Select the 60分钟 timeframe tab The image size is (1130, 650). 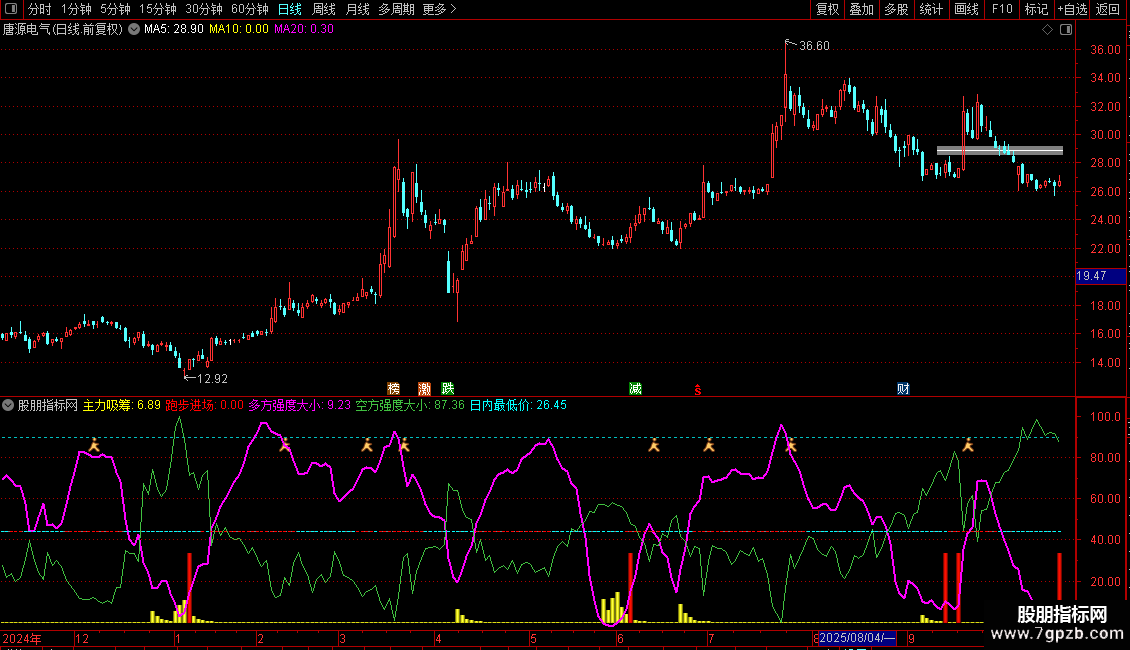(x=249, y=9)
